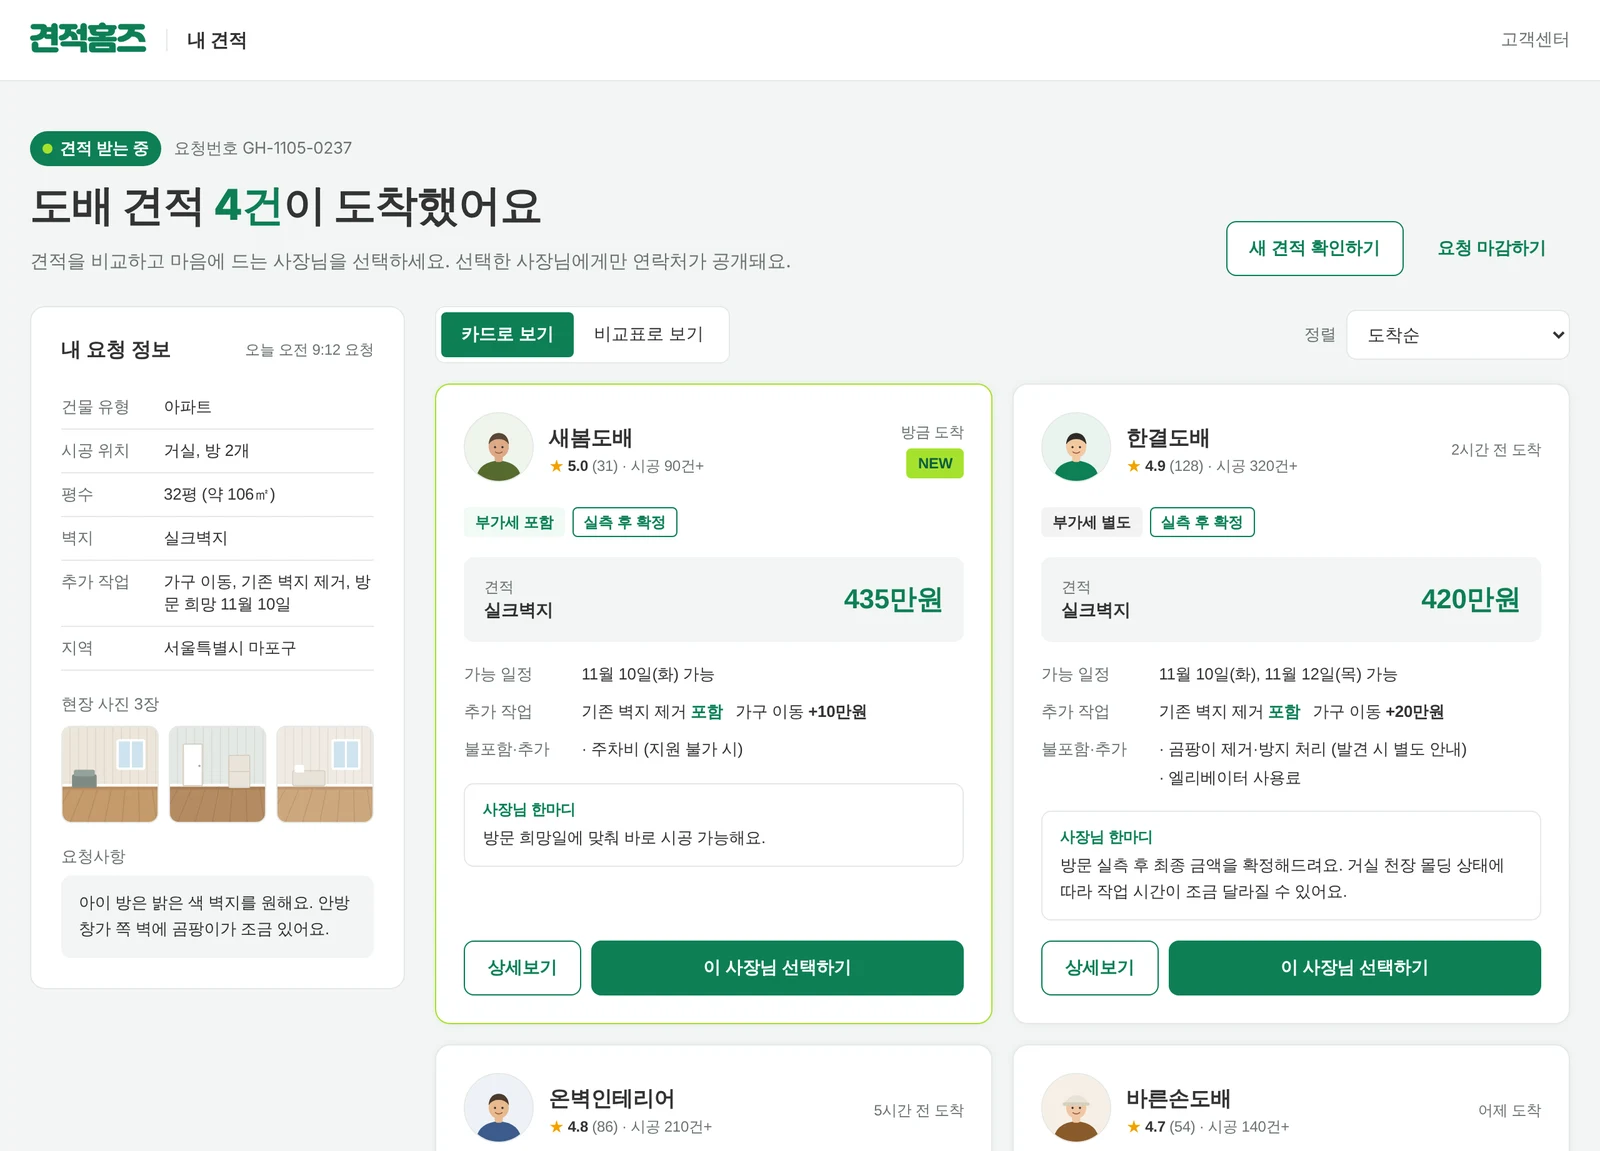
Task: Click 바른손도배 company name
Action: [x=1178, y=1099]
